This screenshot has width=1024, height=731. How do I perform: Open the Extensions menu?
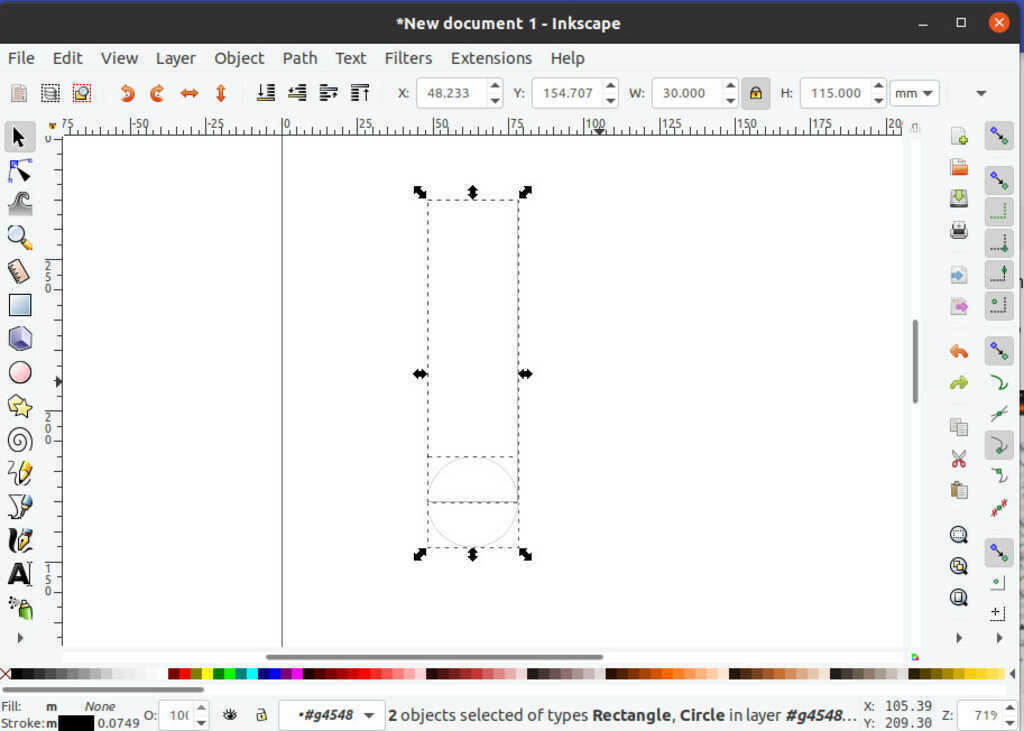[491, 58]
